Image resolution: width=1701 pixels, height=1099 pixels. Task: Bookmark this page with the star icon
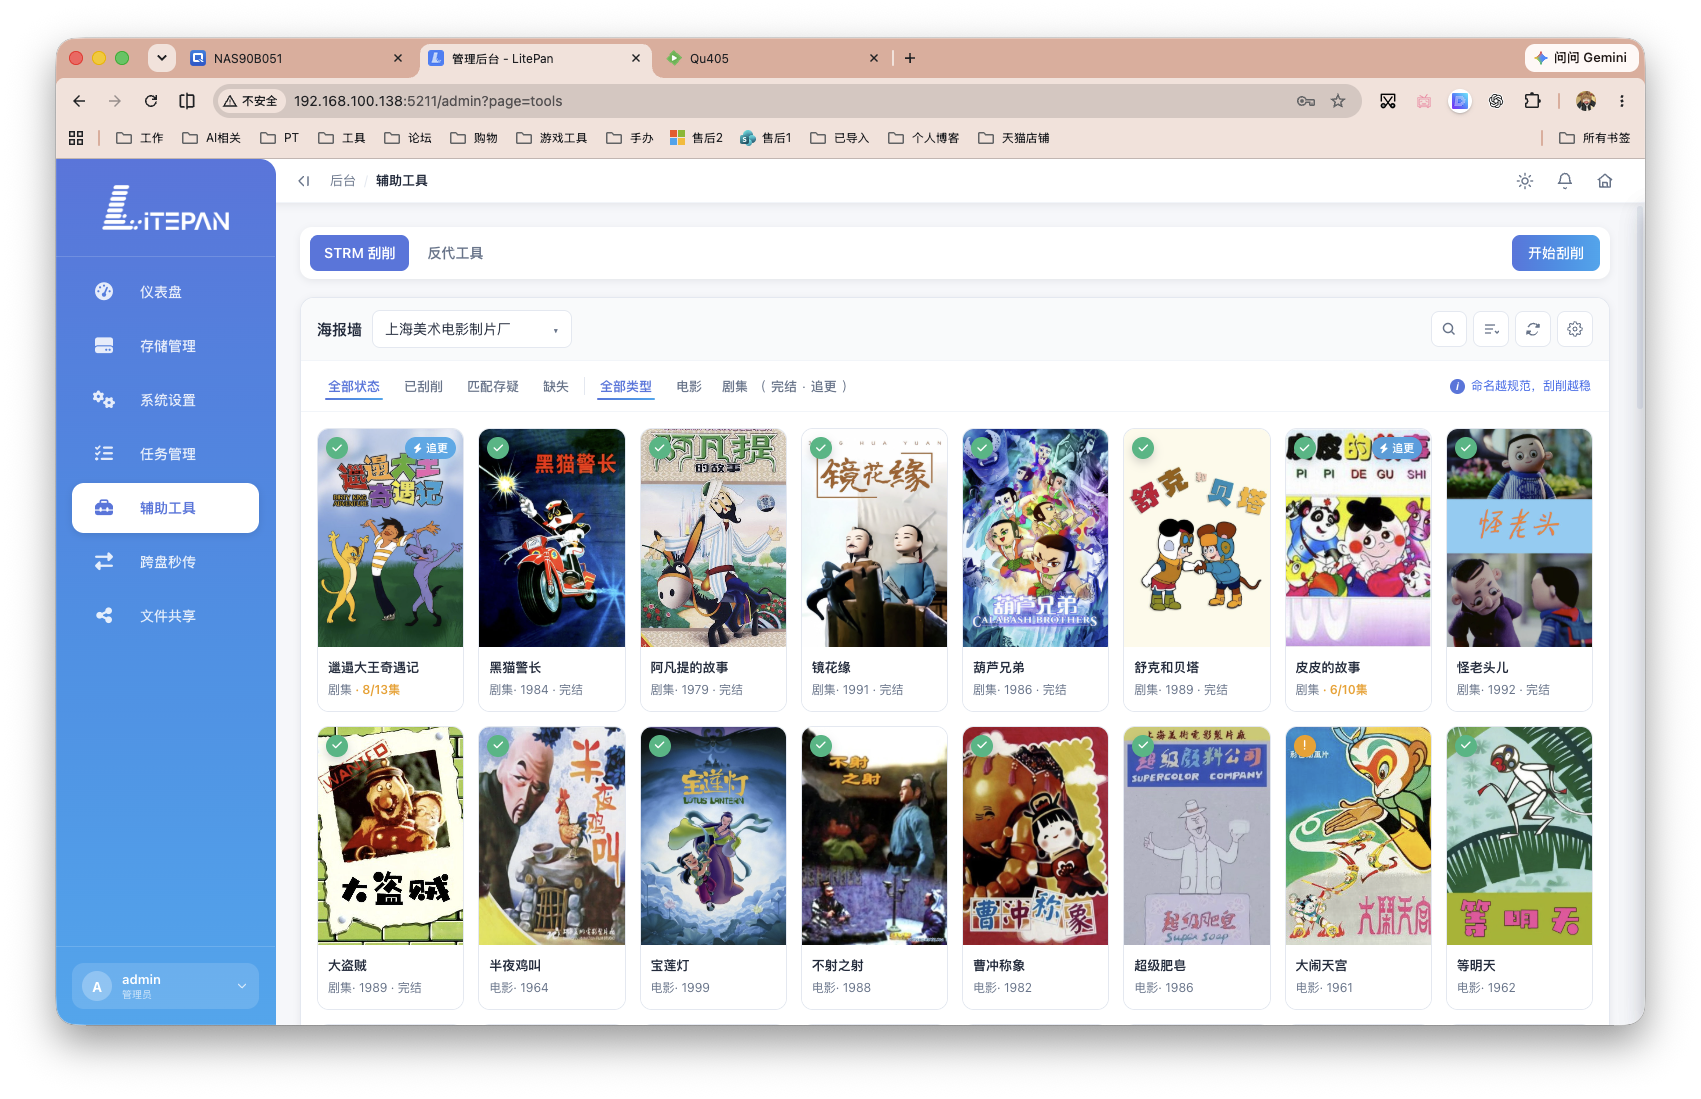pos(1338,101)
